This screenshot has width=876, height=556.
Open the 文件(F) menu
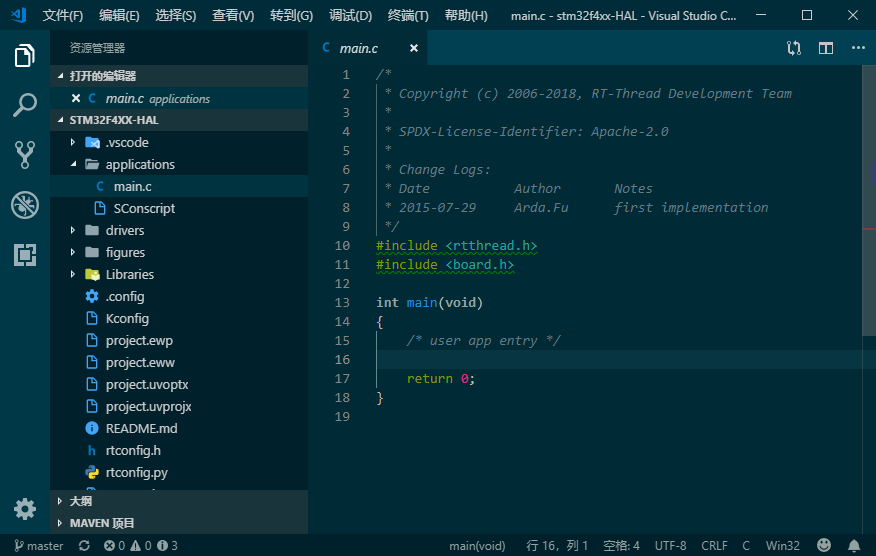pos(63,15)
